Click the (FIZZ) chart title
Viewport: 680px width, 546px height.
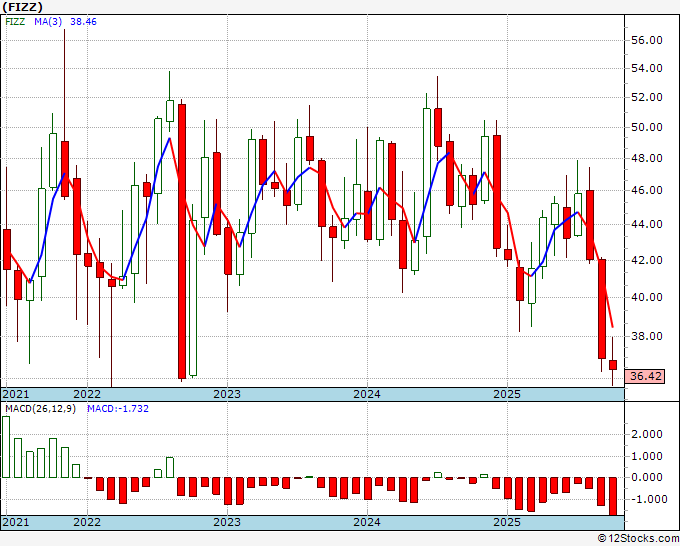point(23,7)
